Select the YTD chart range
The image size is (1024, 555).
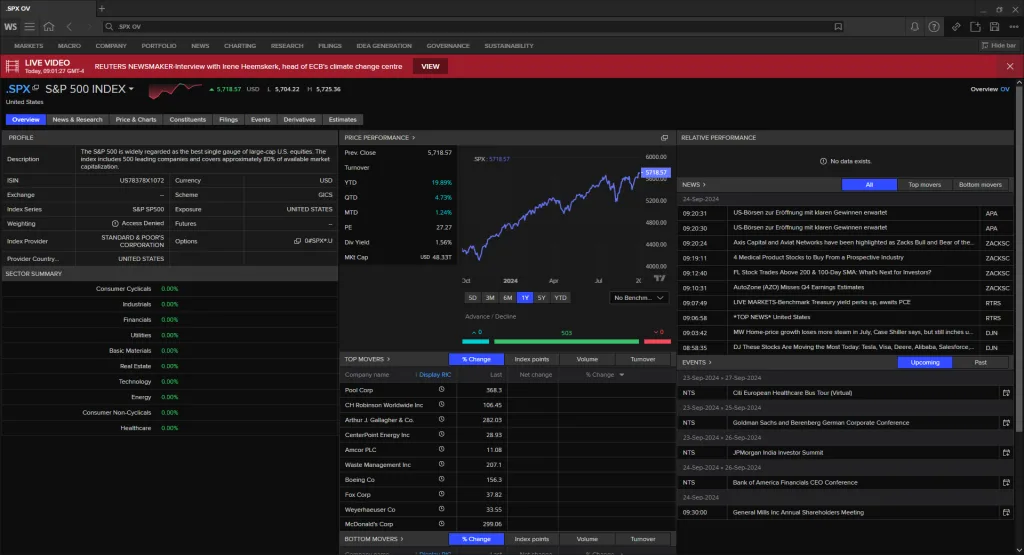(x=560, y=298)
